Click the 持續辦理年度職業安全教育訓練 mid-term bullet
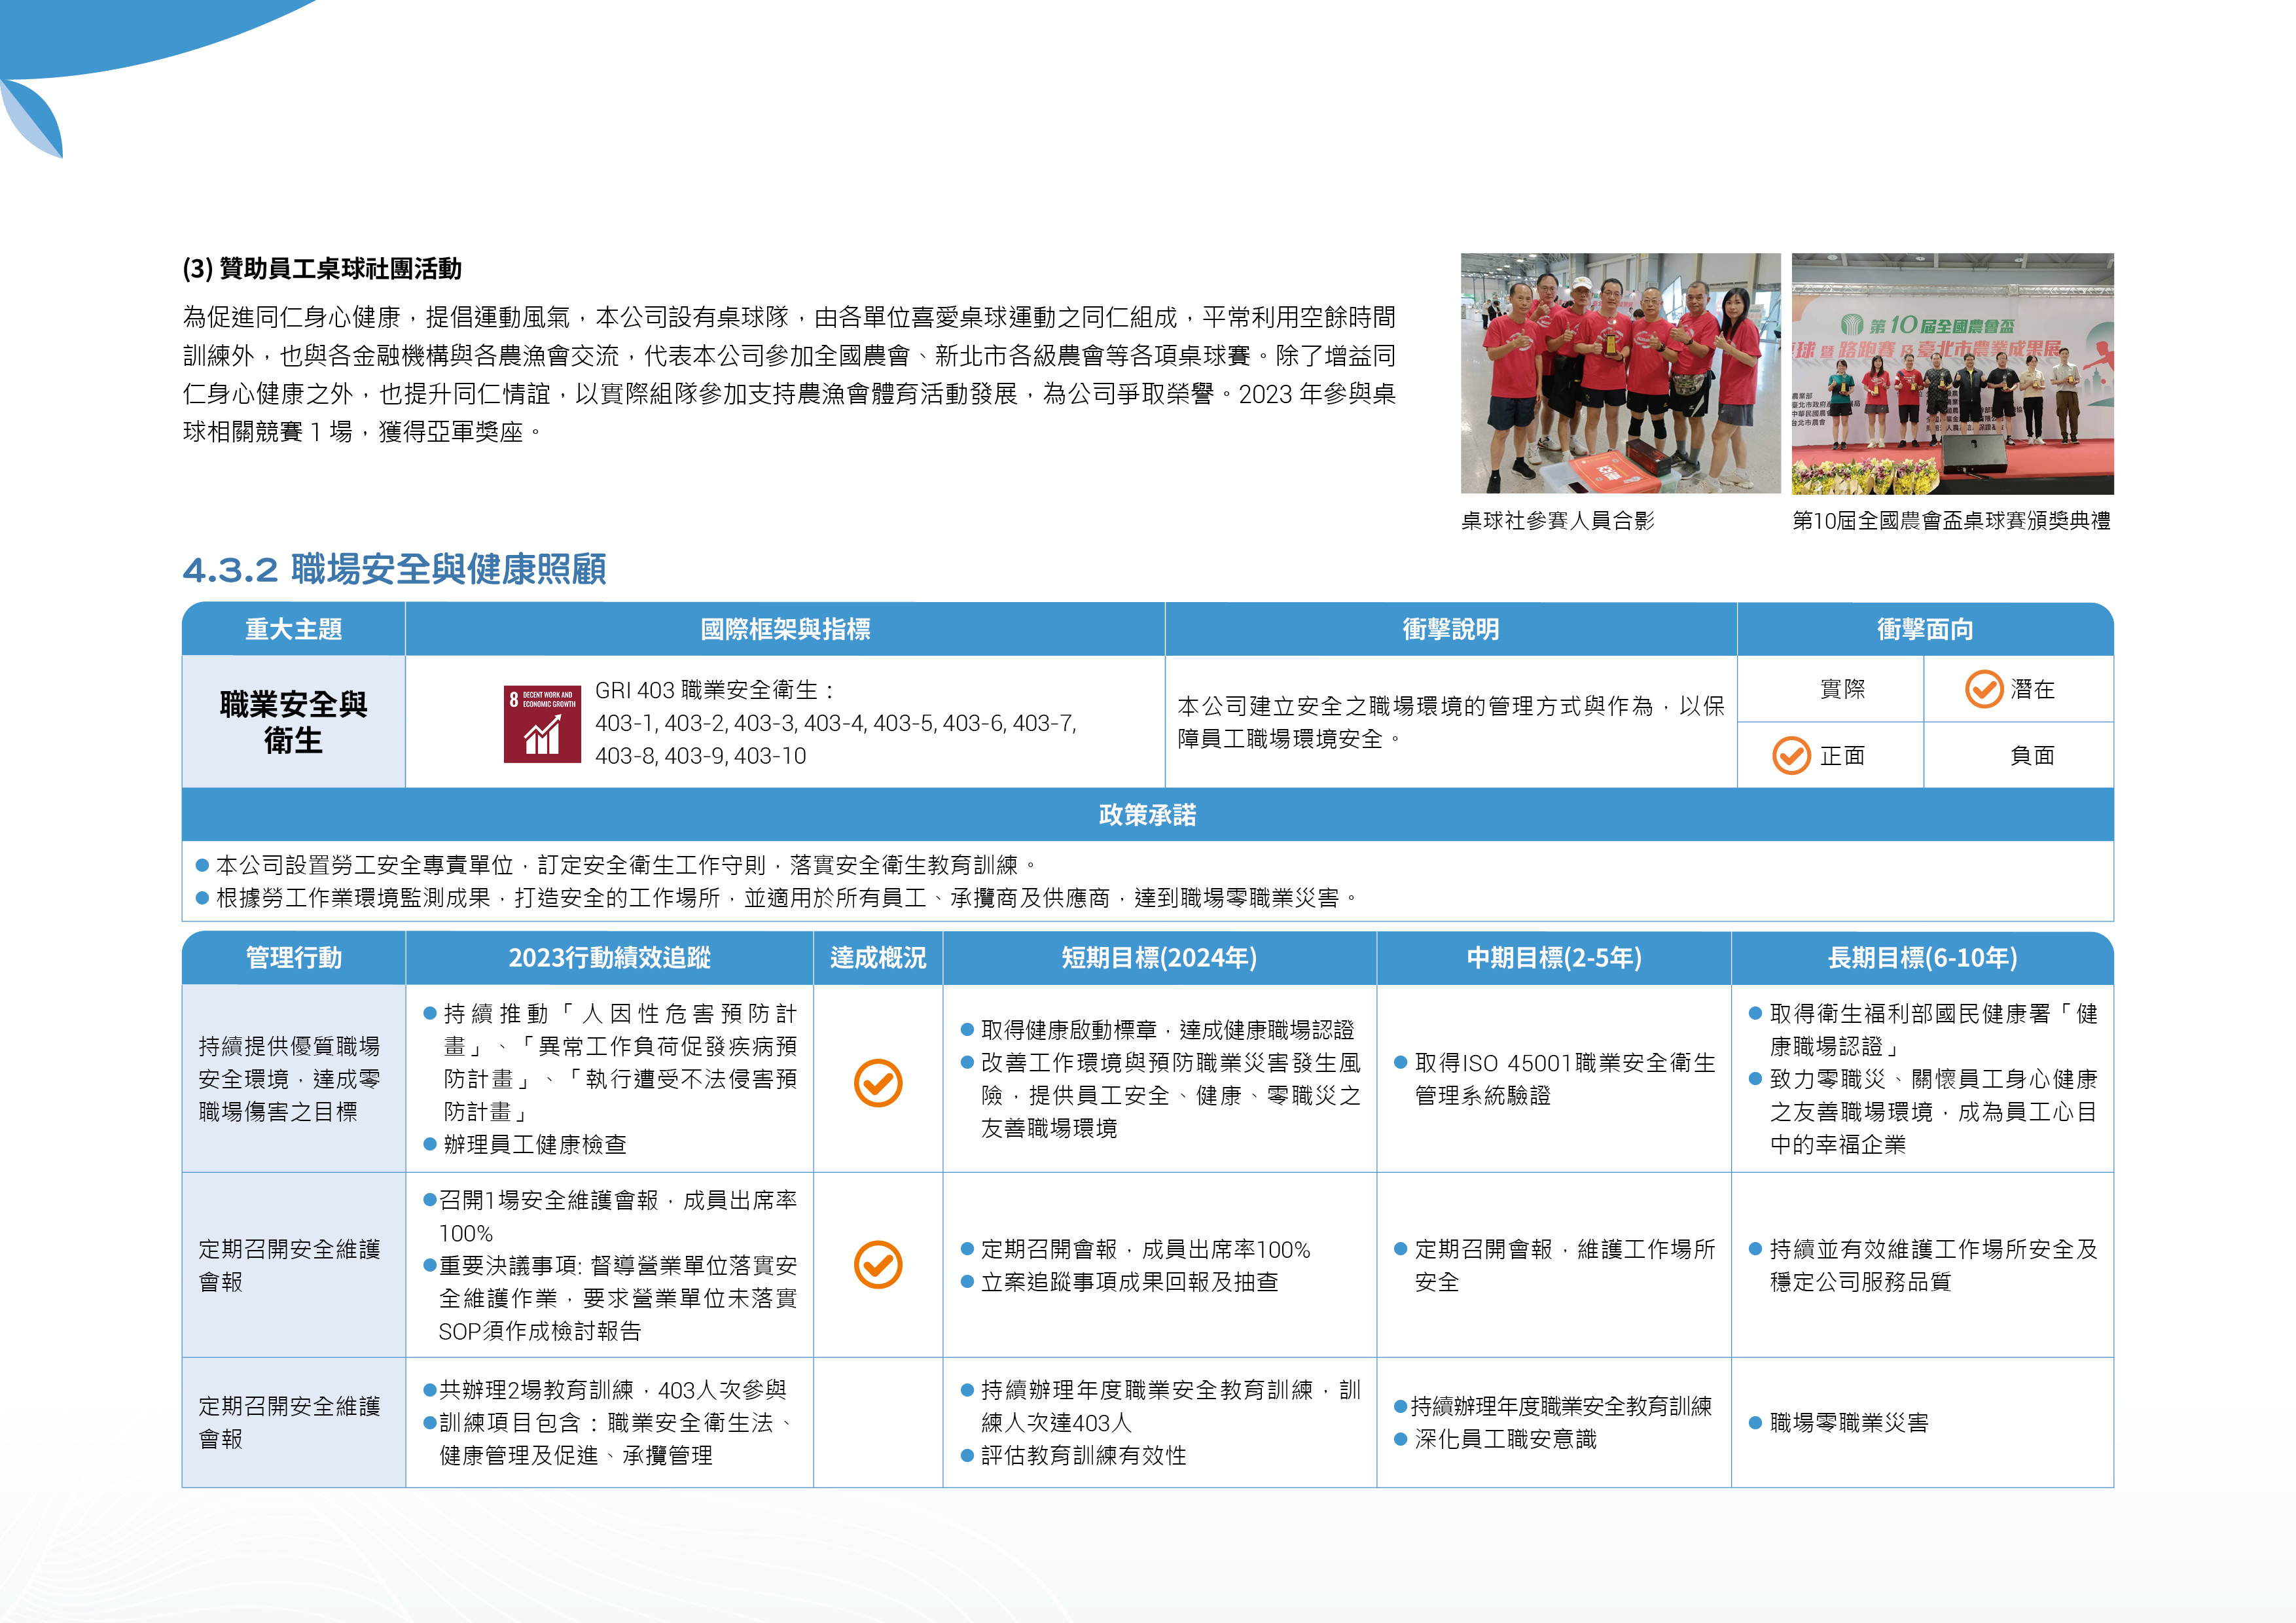 (x=1554, y=1406)
